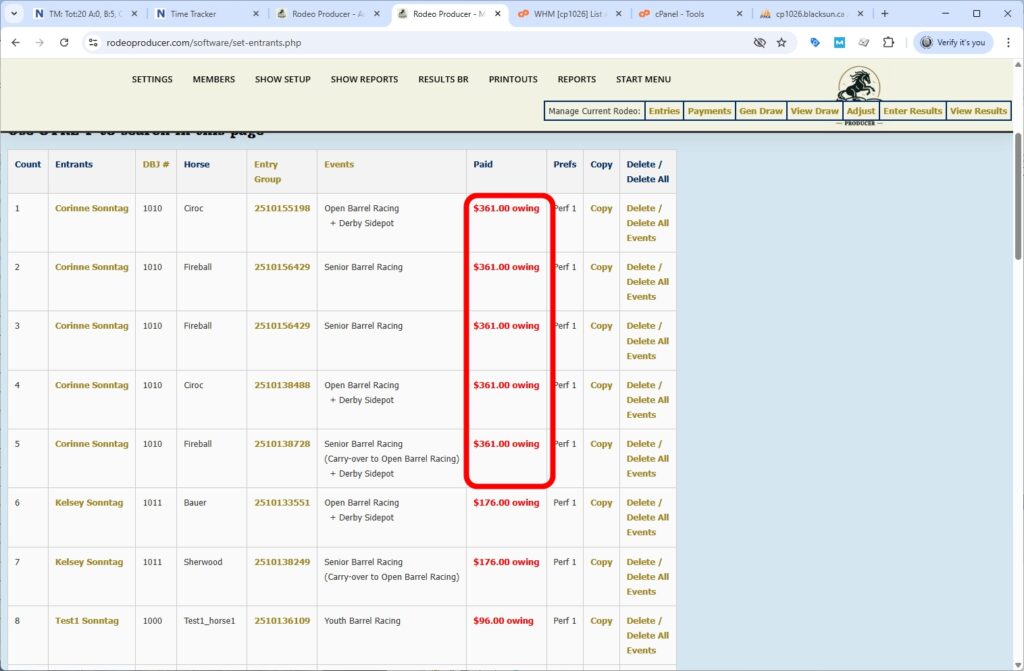Open the REPORTS menu
This screenshot has height=671, width=1024.
(x=576, y=79)
